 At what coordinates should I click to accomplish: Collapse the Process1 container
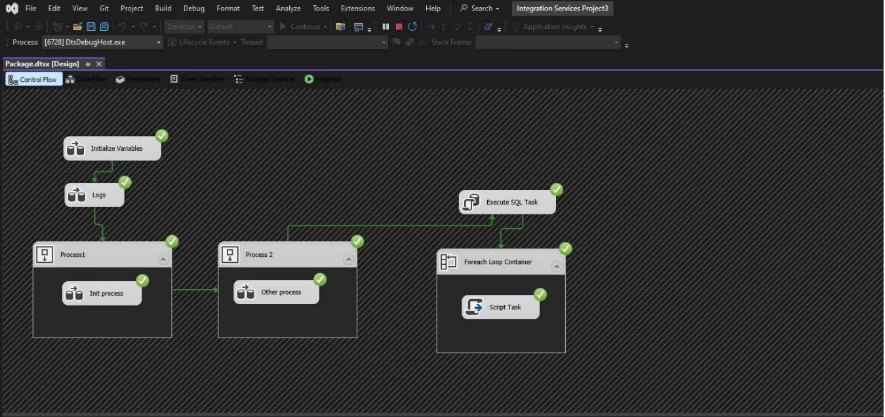pyautogui.click(x=163, y=260)
